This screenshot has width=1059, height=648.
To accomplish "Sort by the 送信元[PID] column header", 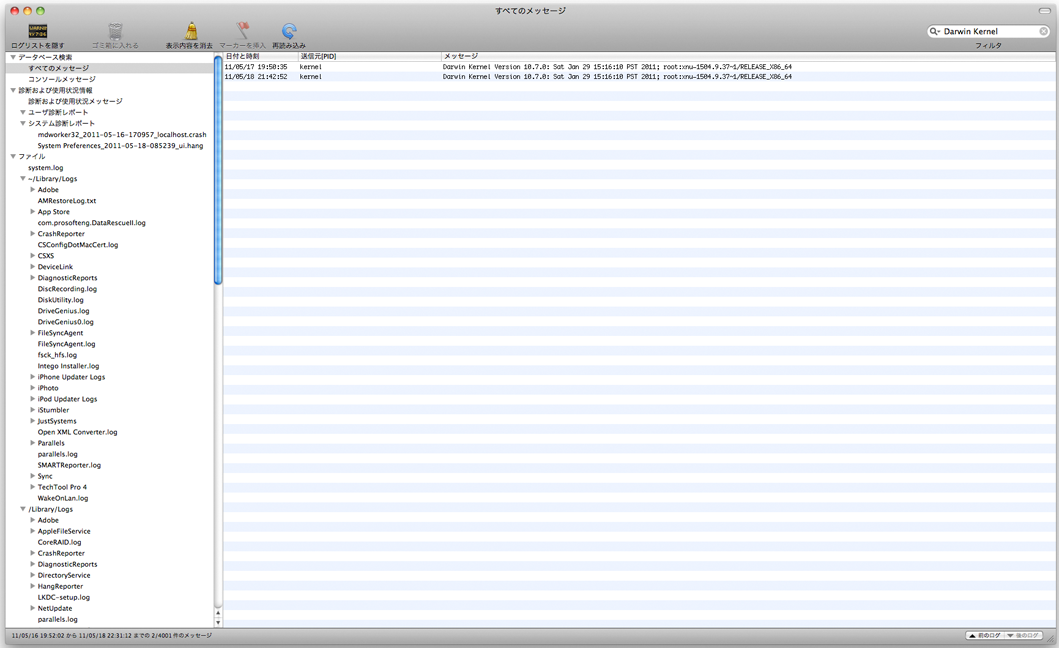I will pos(369,56).
